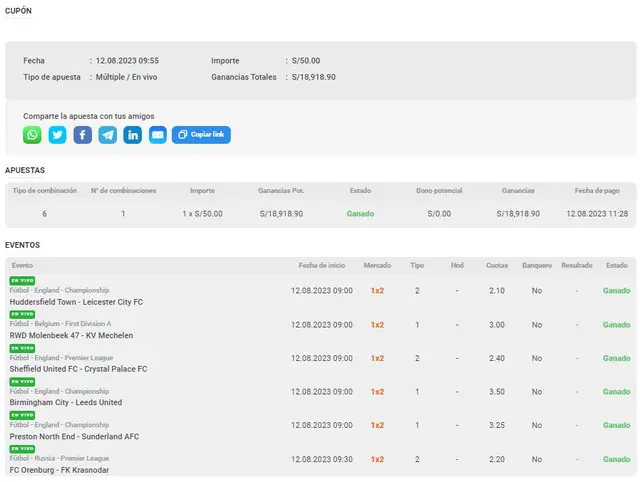Share the bet on Facebook
This screenshot has height=482, width=640.
coord(82,135)
